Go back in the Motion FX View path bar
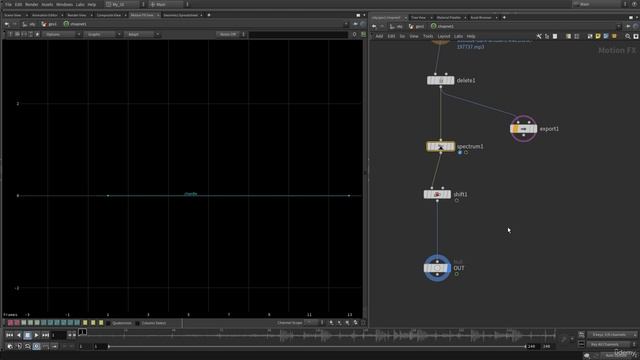The height and width of the screenshot is (360, 640). [7, 24]
